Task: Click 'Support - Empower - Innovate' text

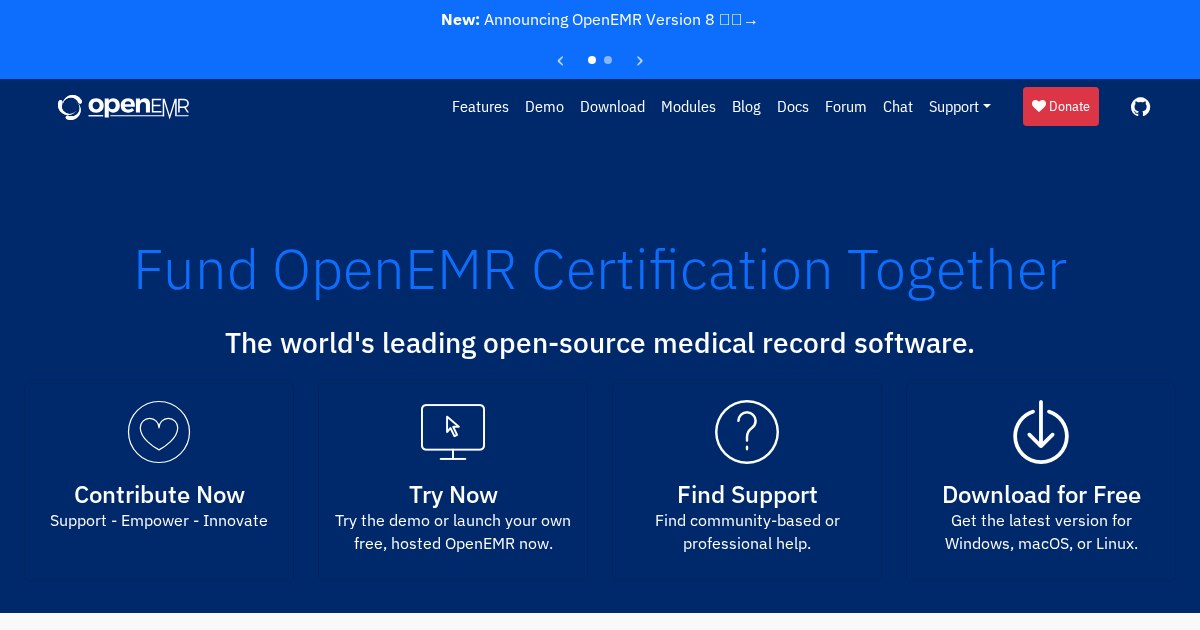Action: click(x=159, y=521)
